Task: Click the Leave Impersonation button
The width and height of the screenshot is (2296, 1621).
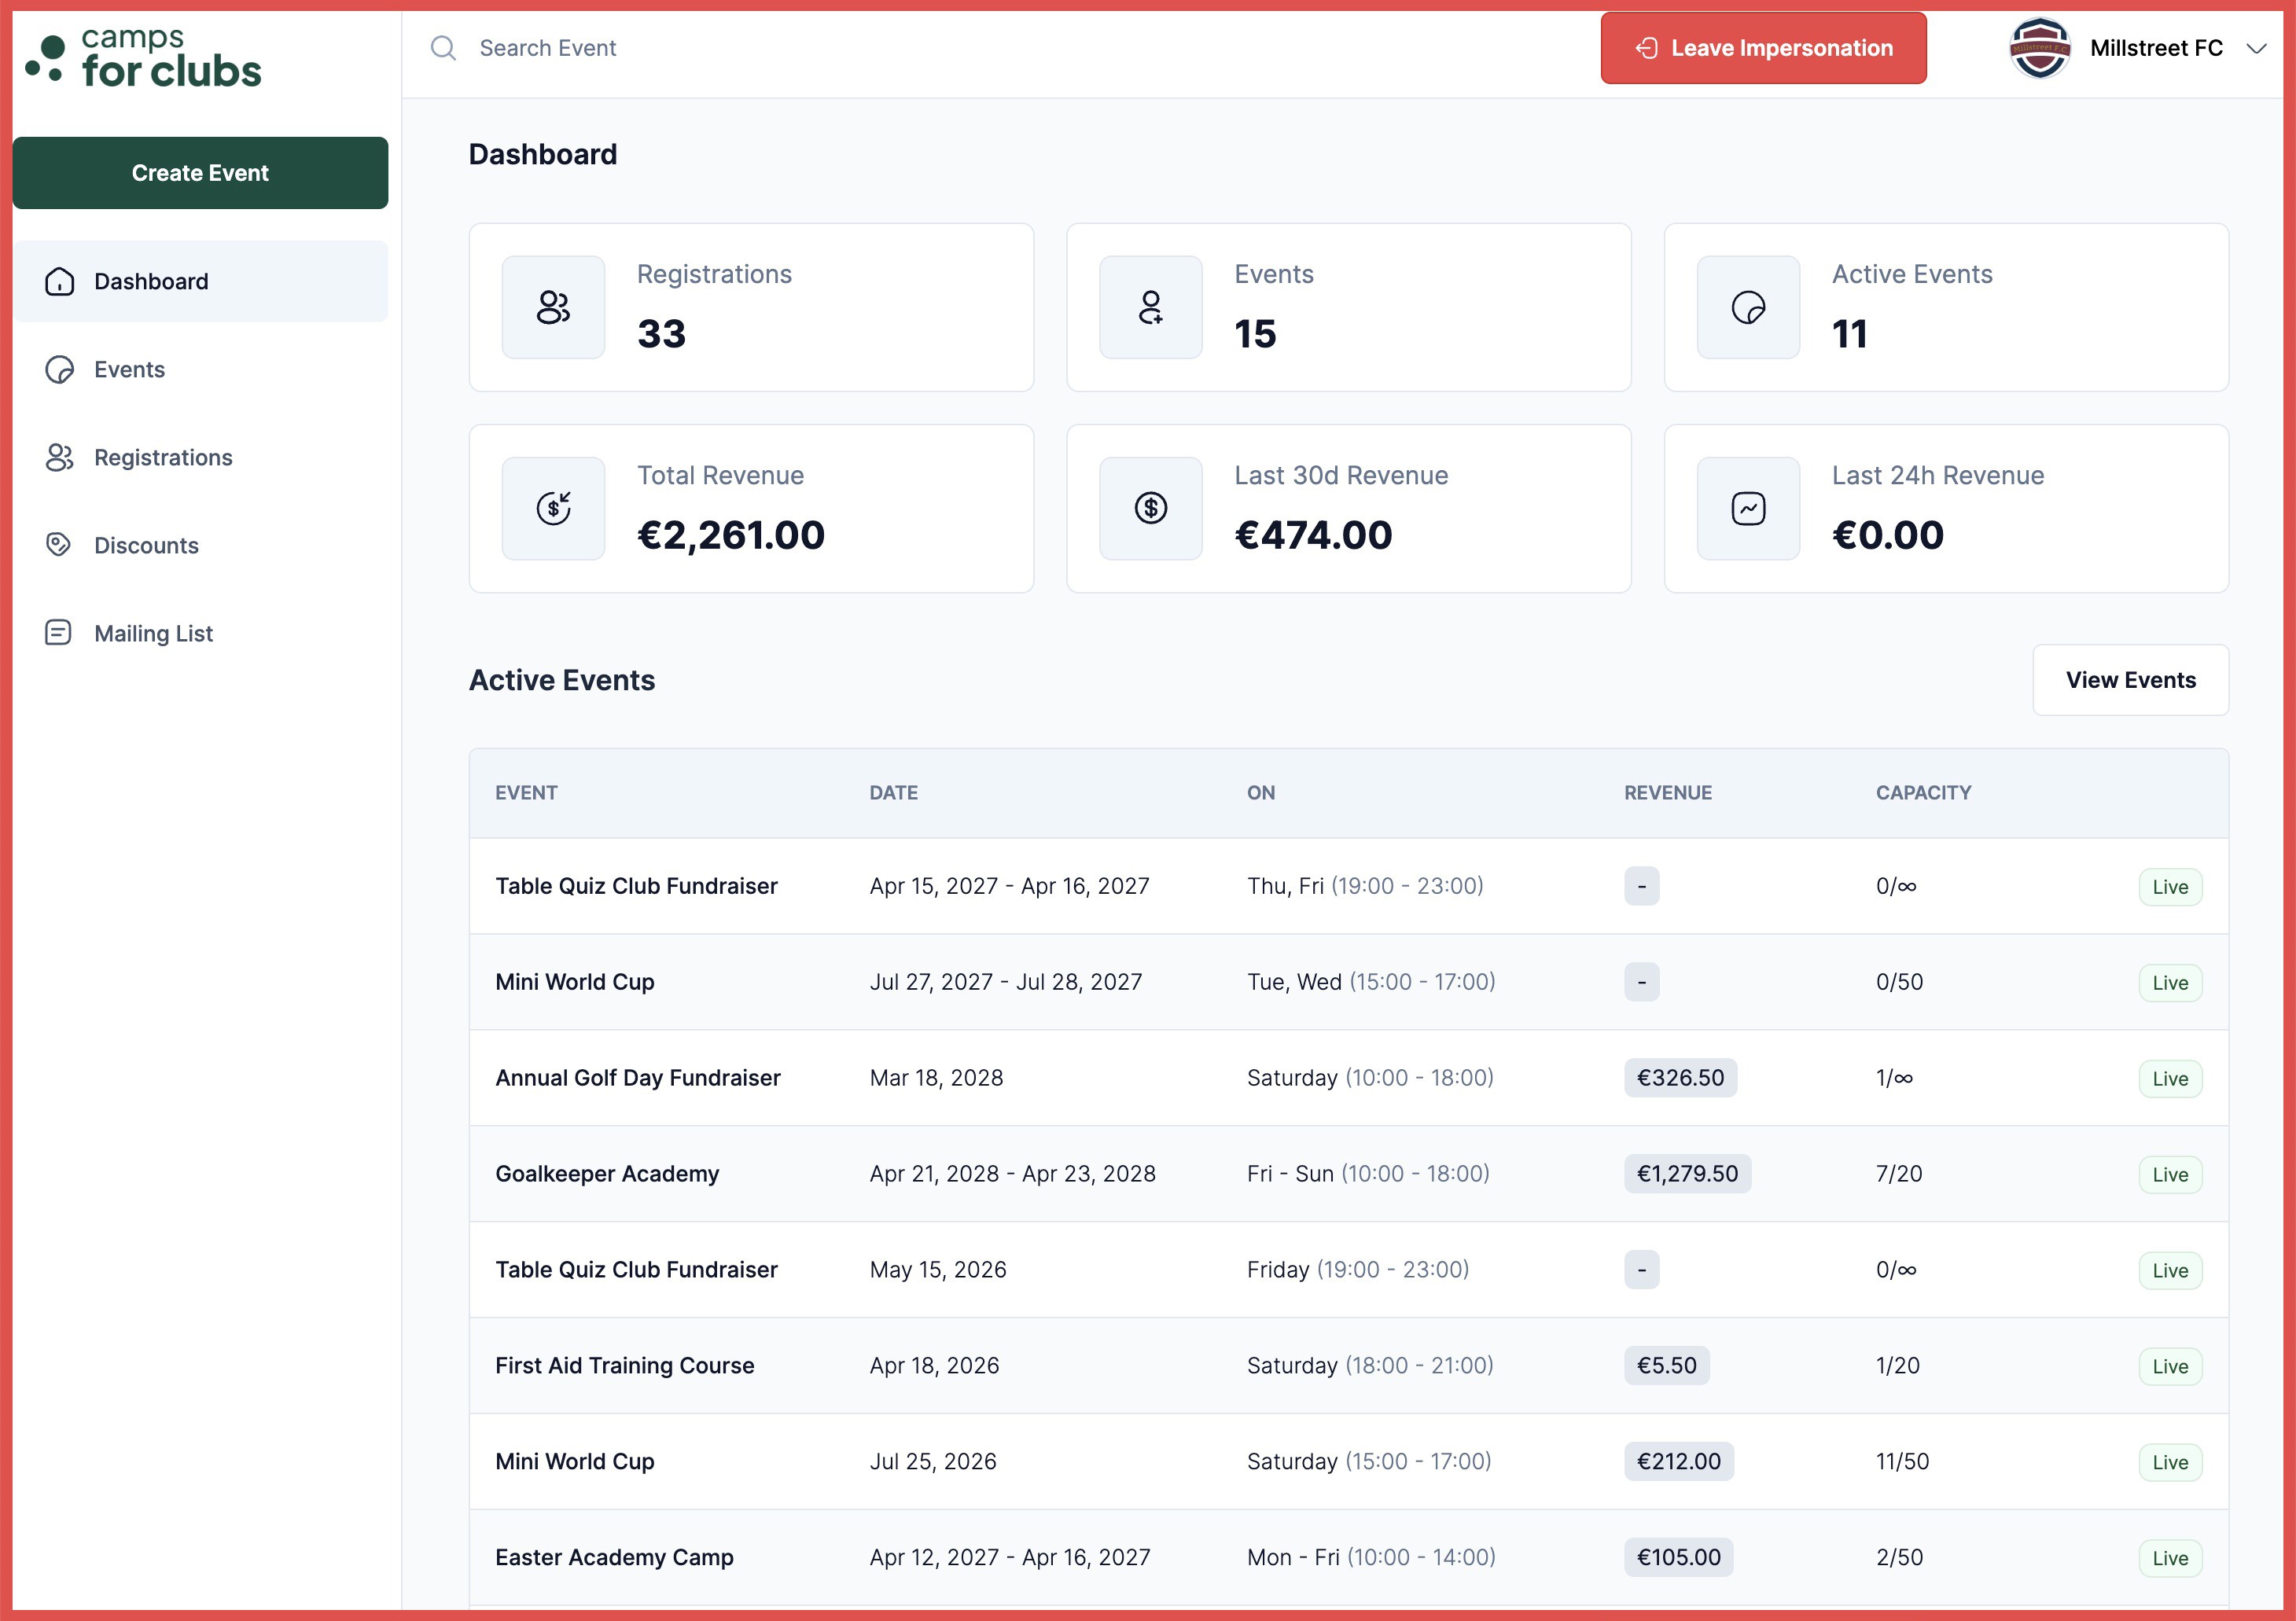Action: [1762, 48]
